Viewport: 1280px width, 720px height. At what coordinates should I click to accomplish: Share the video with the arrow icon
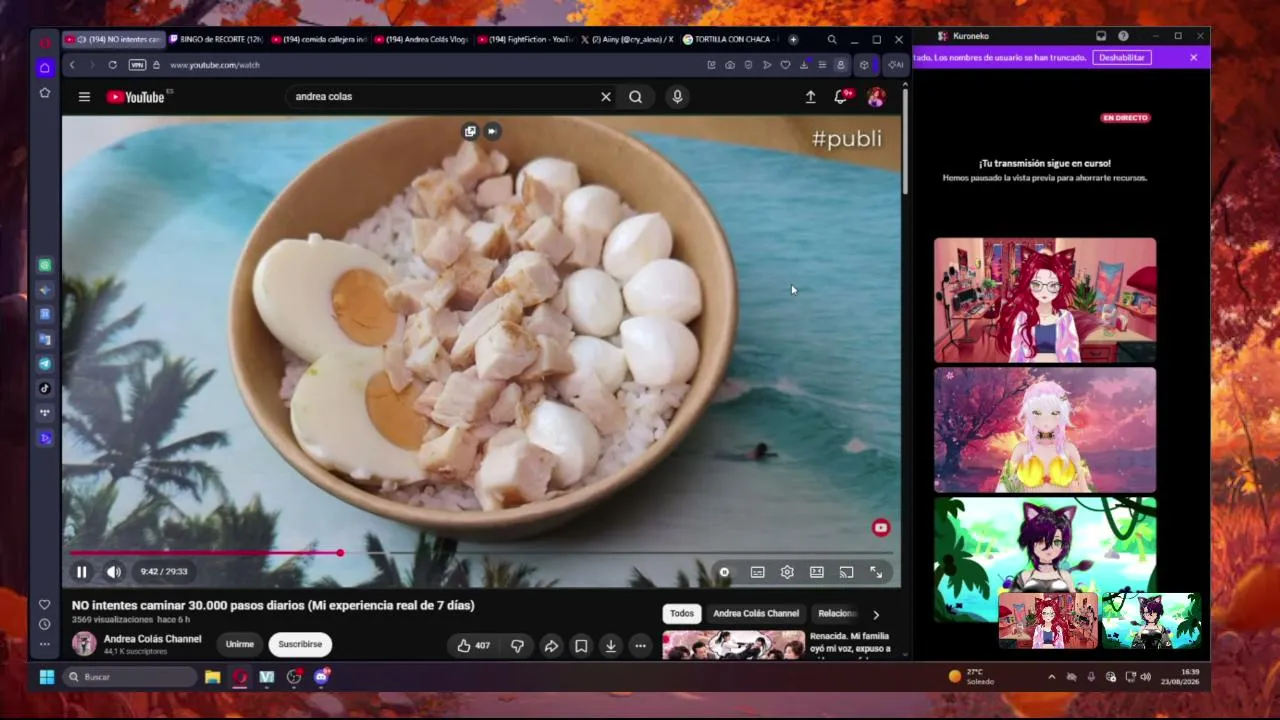[x=551, y=645]
